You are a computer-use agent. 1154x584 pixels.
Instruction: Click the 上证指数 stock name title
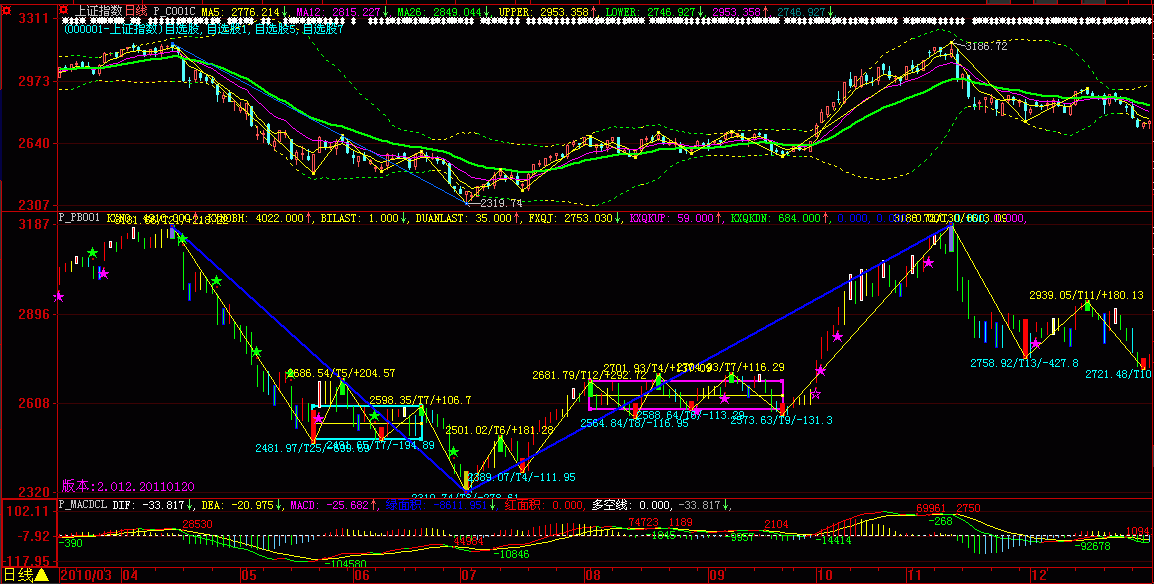[99, 11]
